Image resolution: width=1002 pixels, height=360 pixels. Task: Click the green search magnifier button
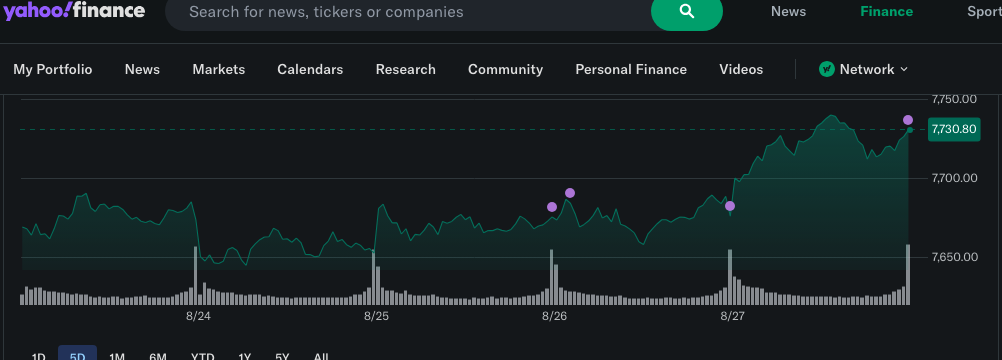point(686,12)
